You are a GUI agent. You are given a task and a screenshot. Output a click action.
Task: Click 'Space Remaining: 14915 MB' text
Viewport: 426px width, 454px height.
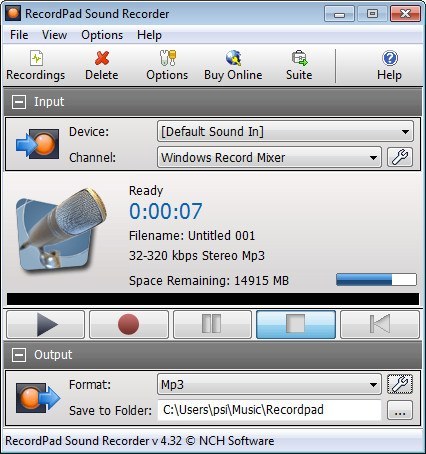[x=209, y=281]
